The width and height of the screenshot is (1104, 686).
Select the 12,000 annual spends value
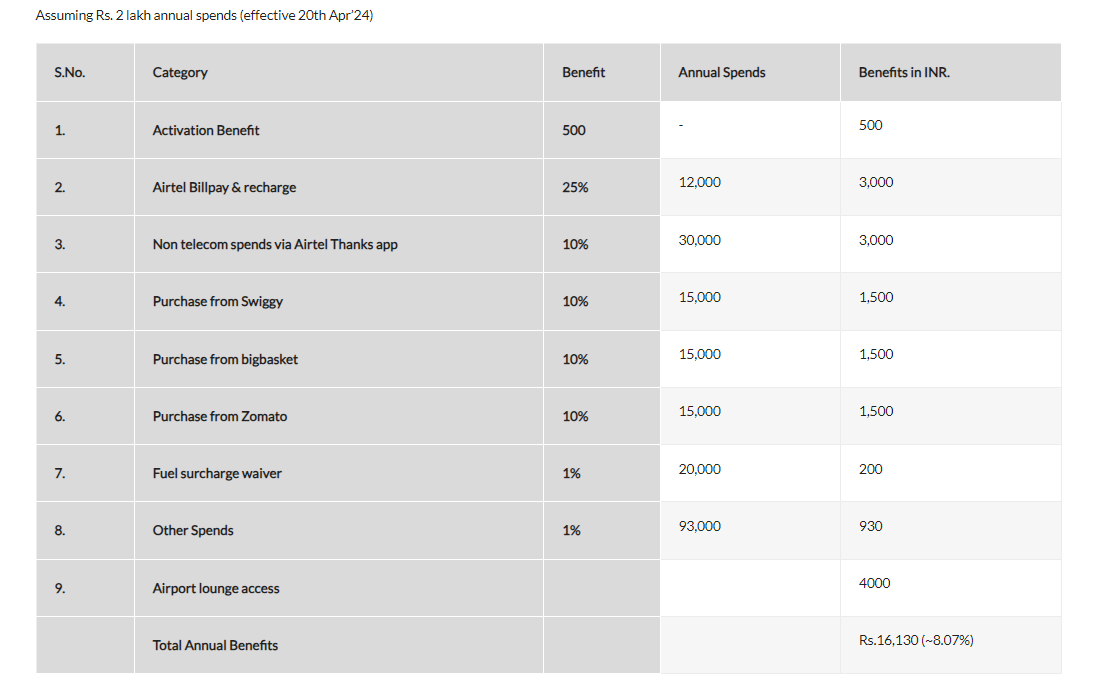pos(699,182)
